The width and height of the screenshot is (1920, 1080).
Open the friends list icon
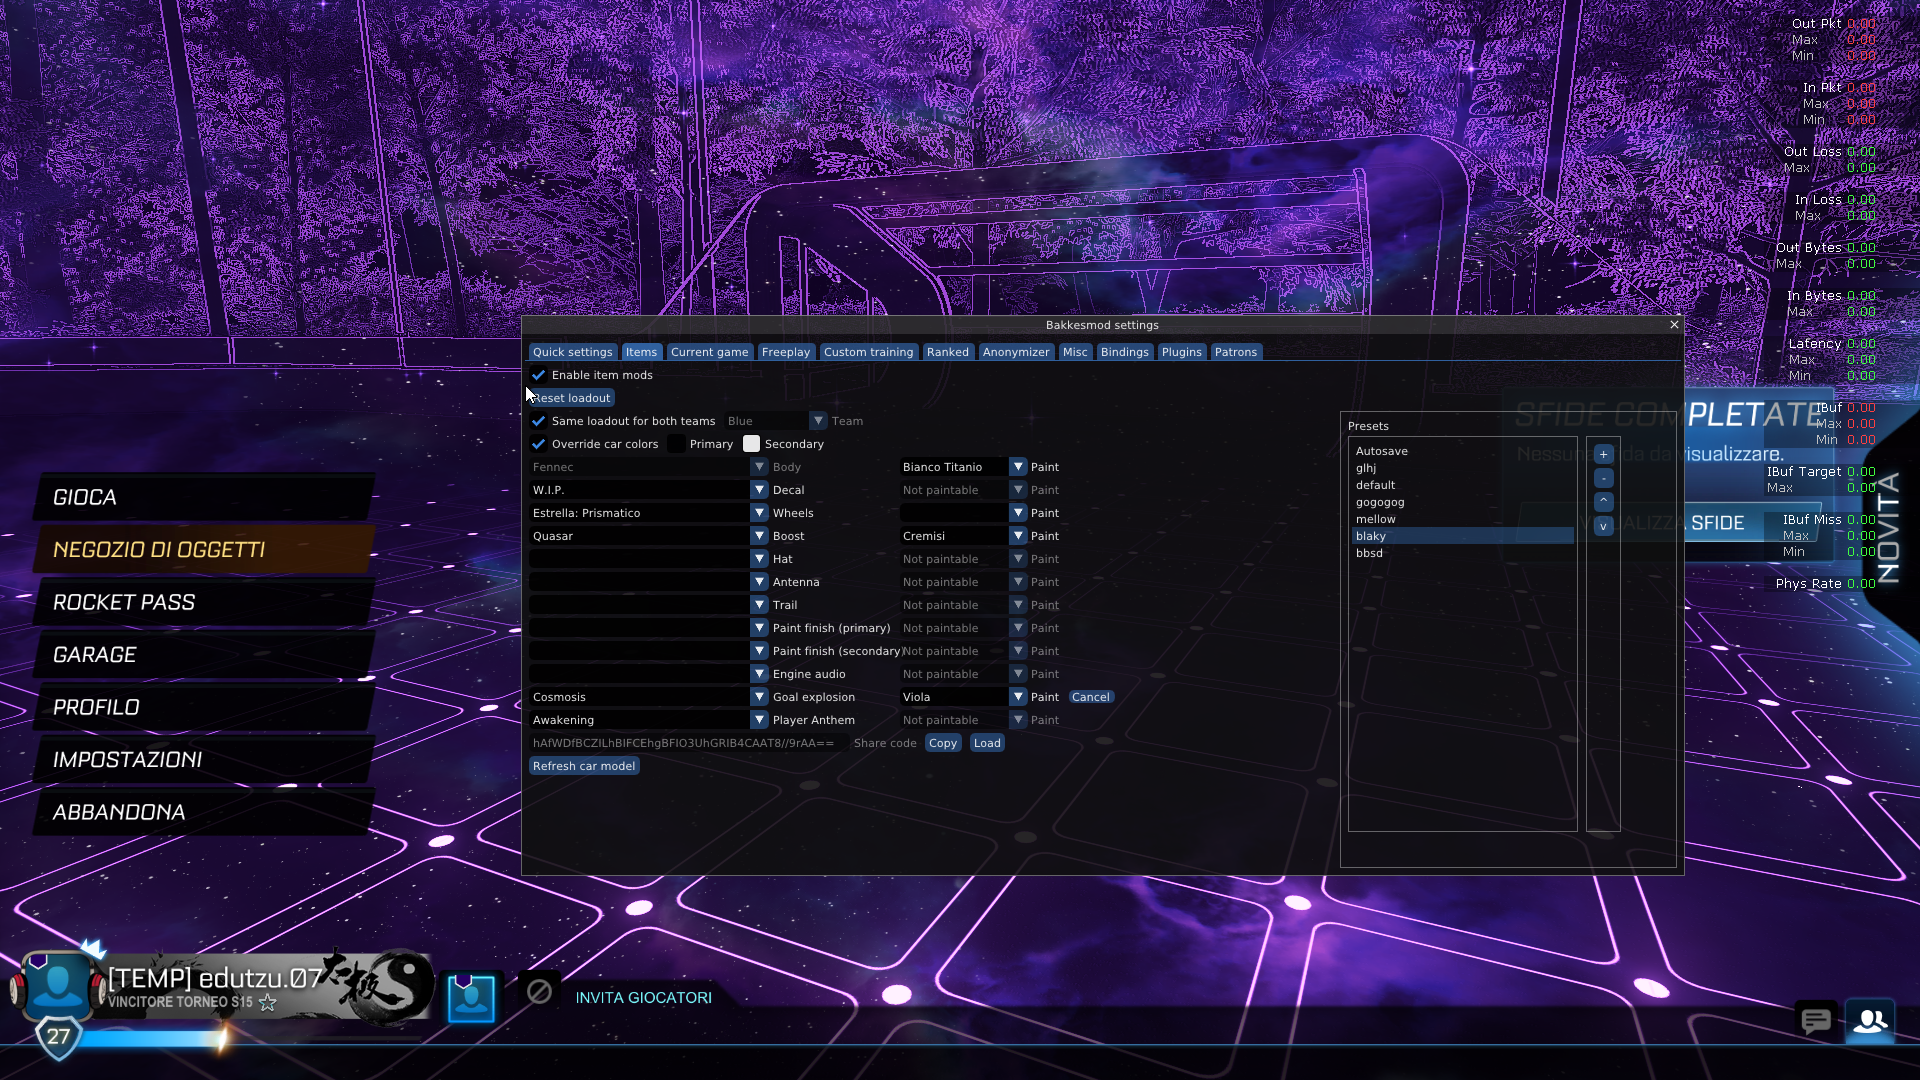point(1869,1021)
